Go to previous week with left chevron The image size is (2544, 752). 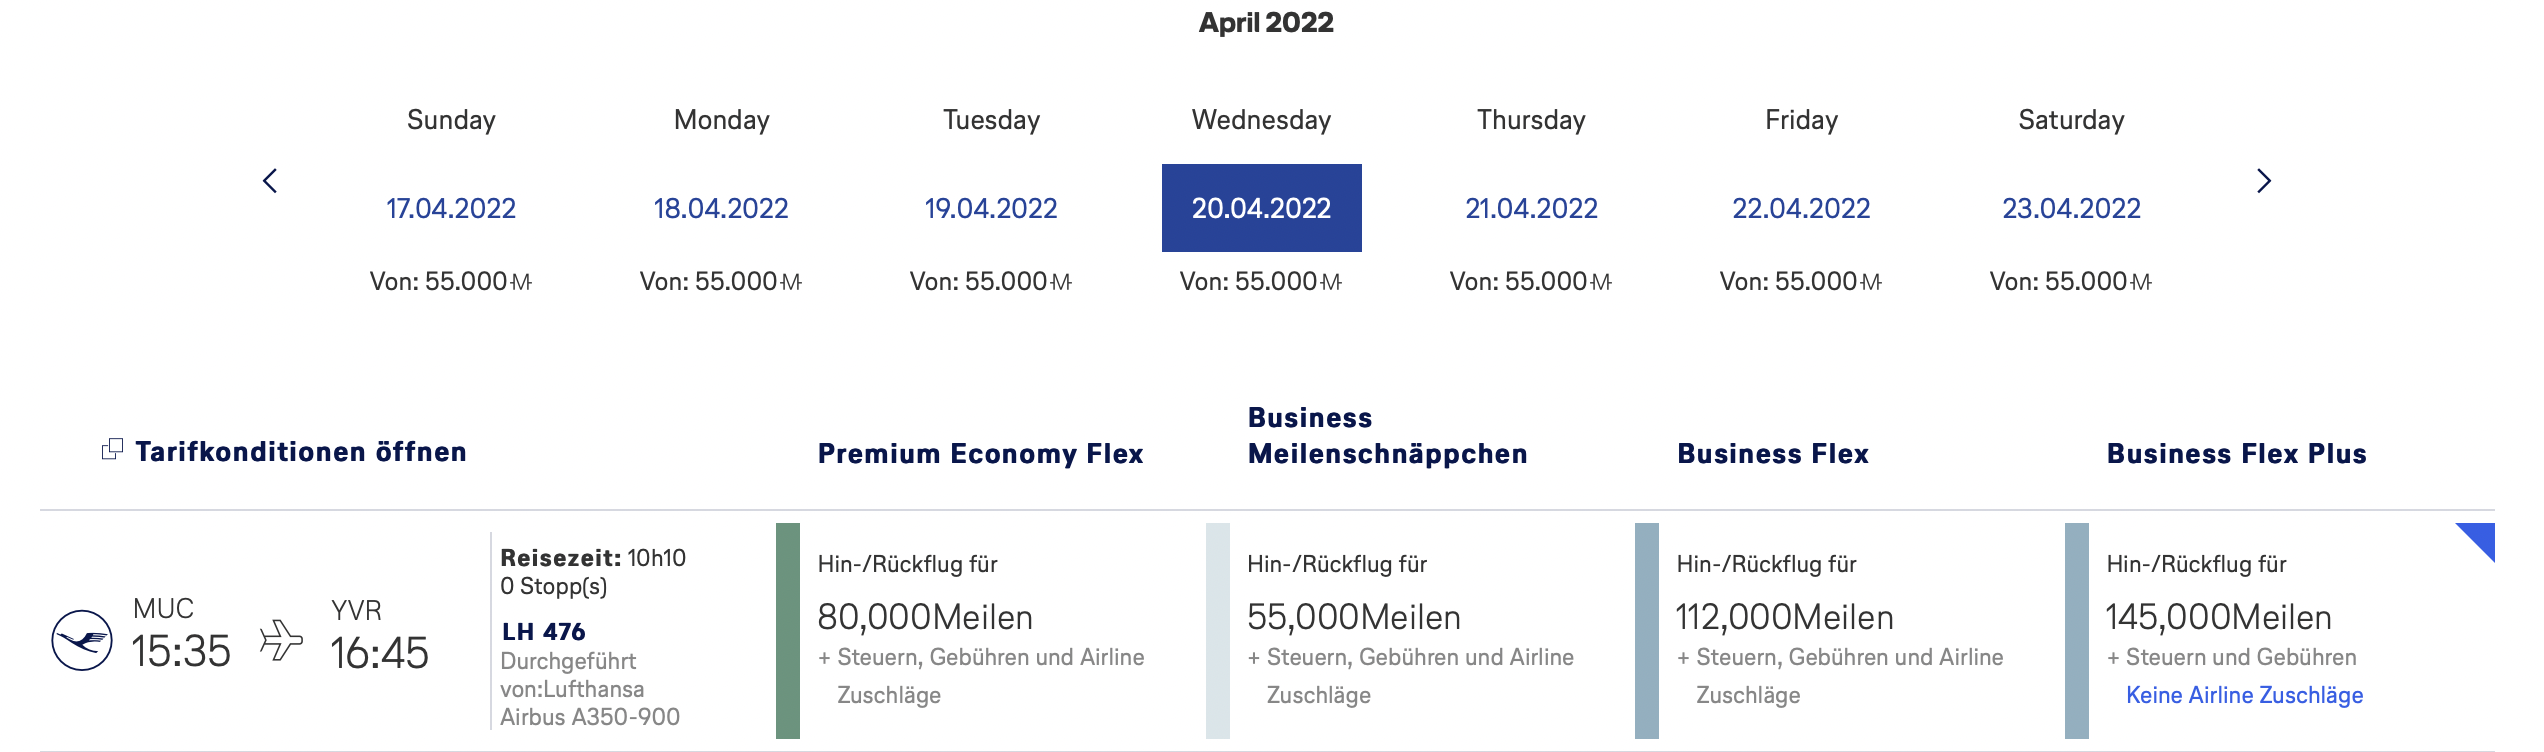[270, 181]
